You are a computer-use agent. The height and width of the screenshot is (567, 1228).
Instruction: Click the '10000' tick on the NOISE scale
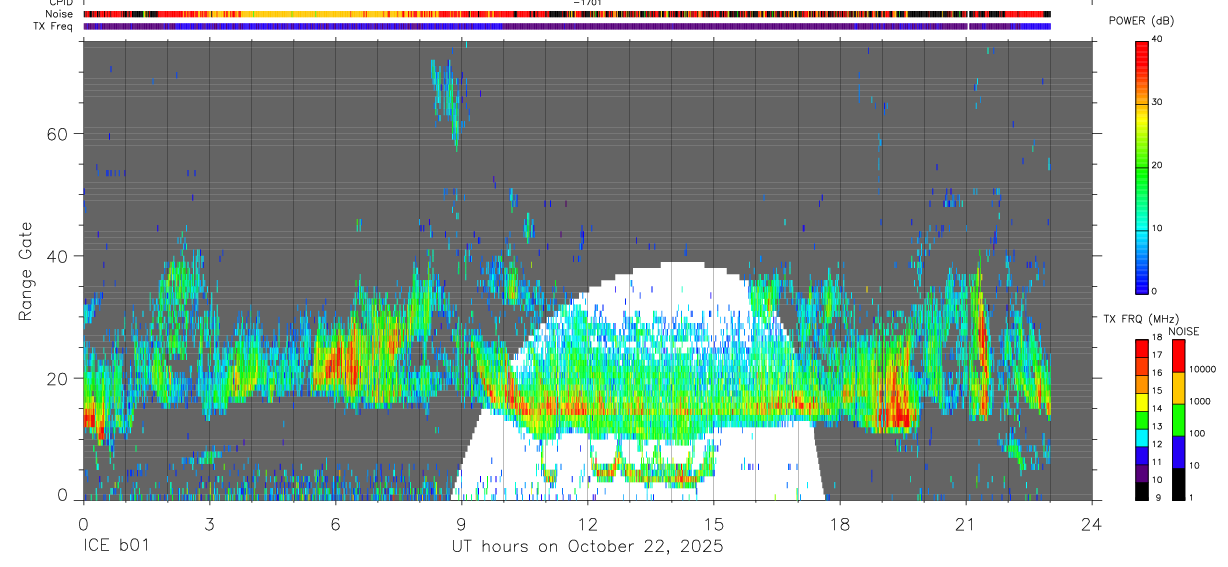1203,370
